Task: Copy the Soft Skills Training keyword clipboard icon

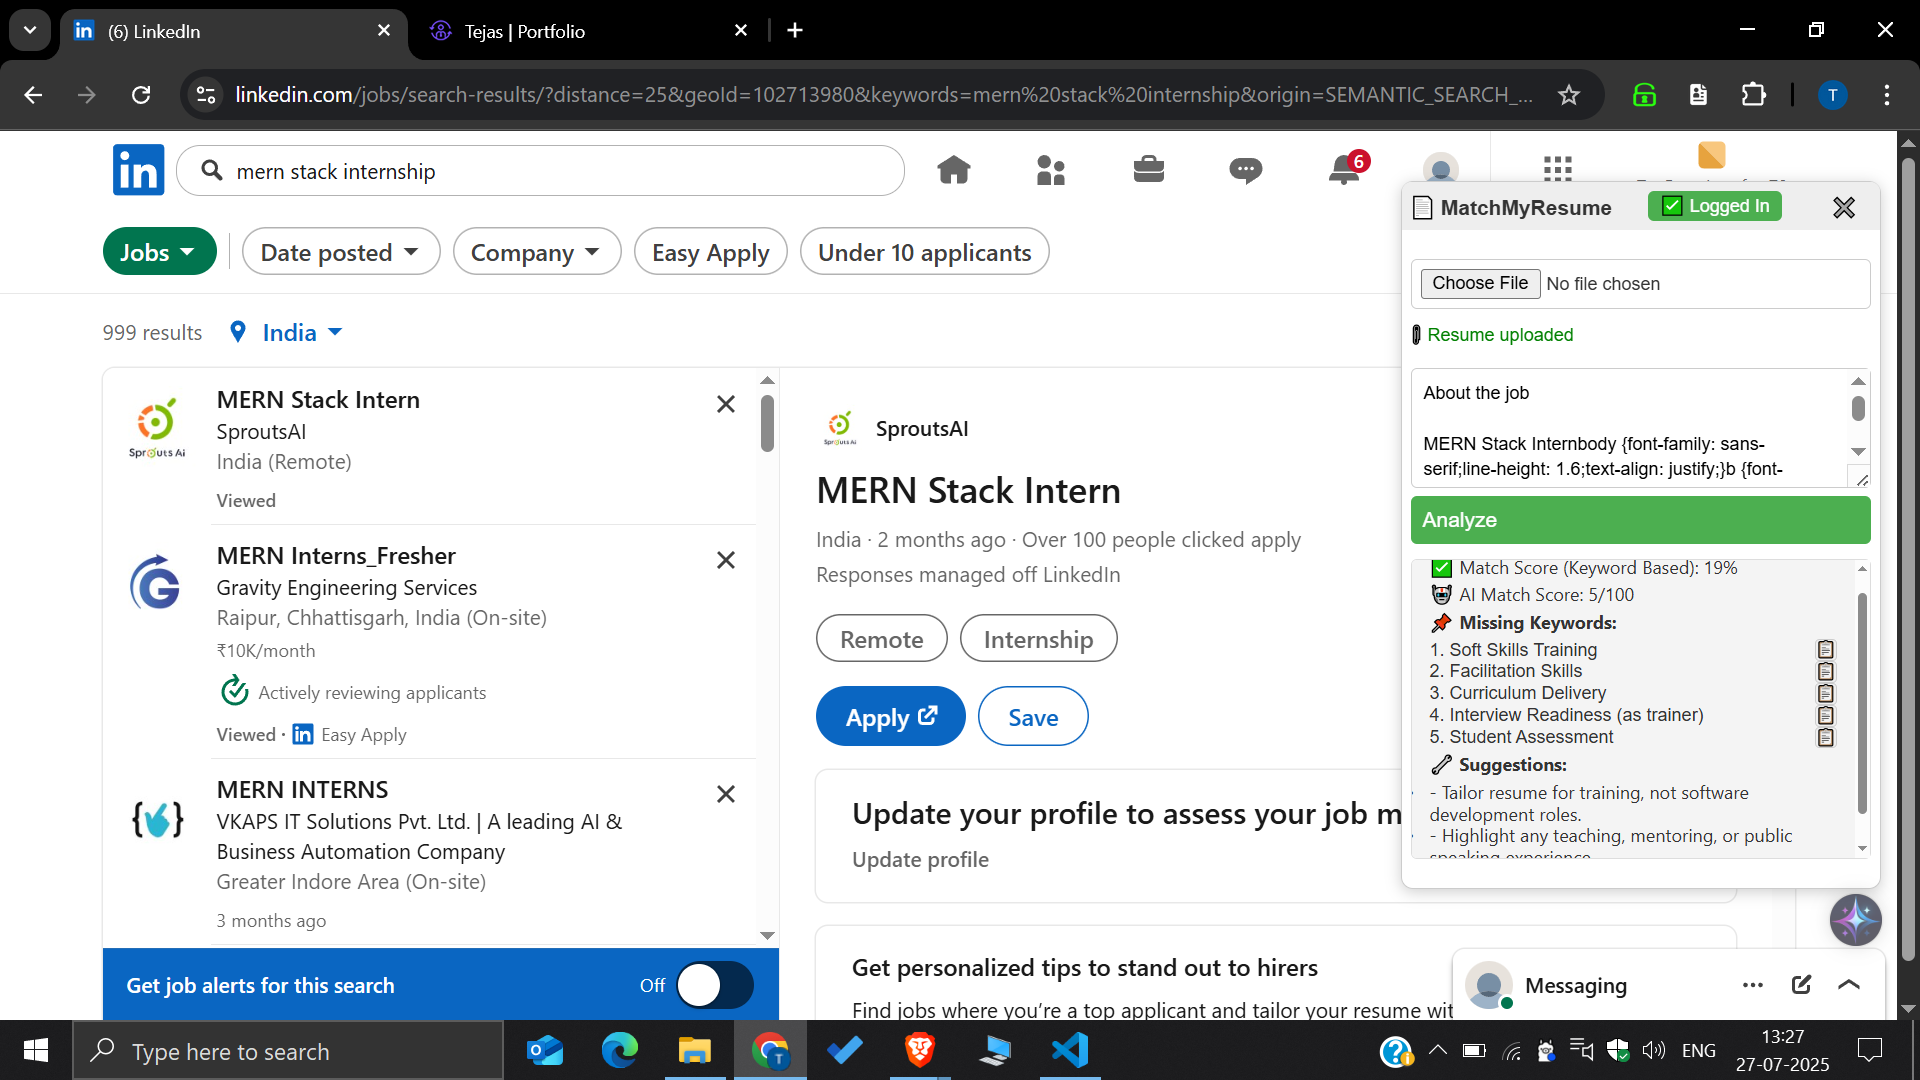Action: click(x=1826, y=649)
